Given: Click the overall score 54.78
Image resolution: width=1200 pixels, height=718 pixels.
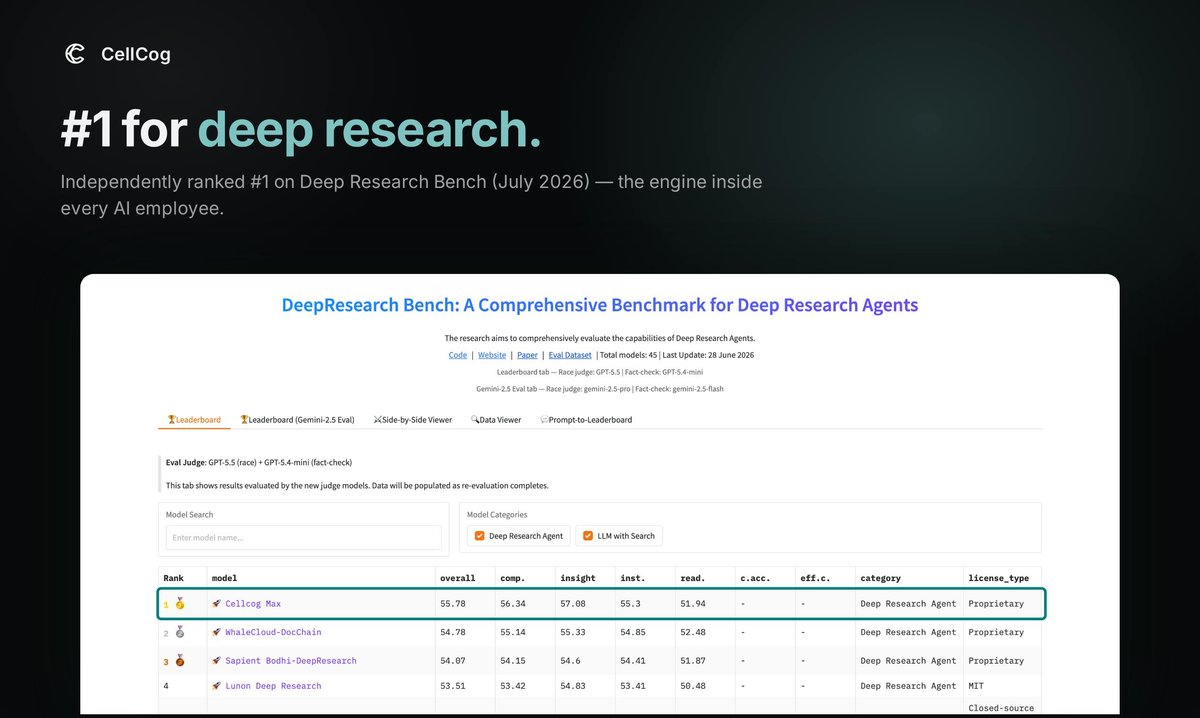Looking at the screenshot, I should click(453, 632).
